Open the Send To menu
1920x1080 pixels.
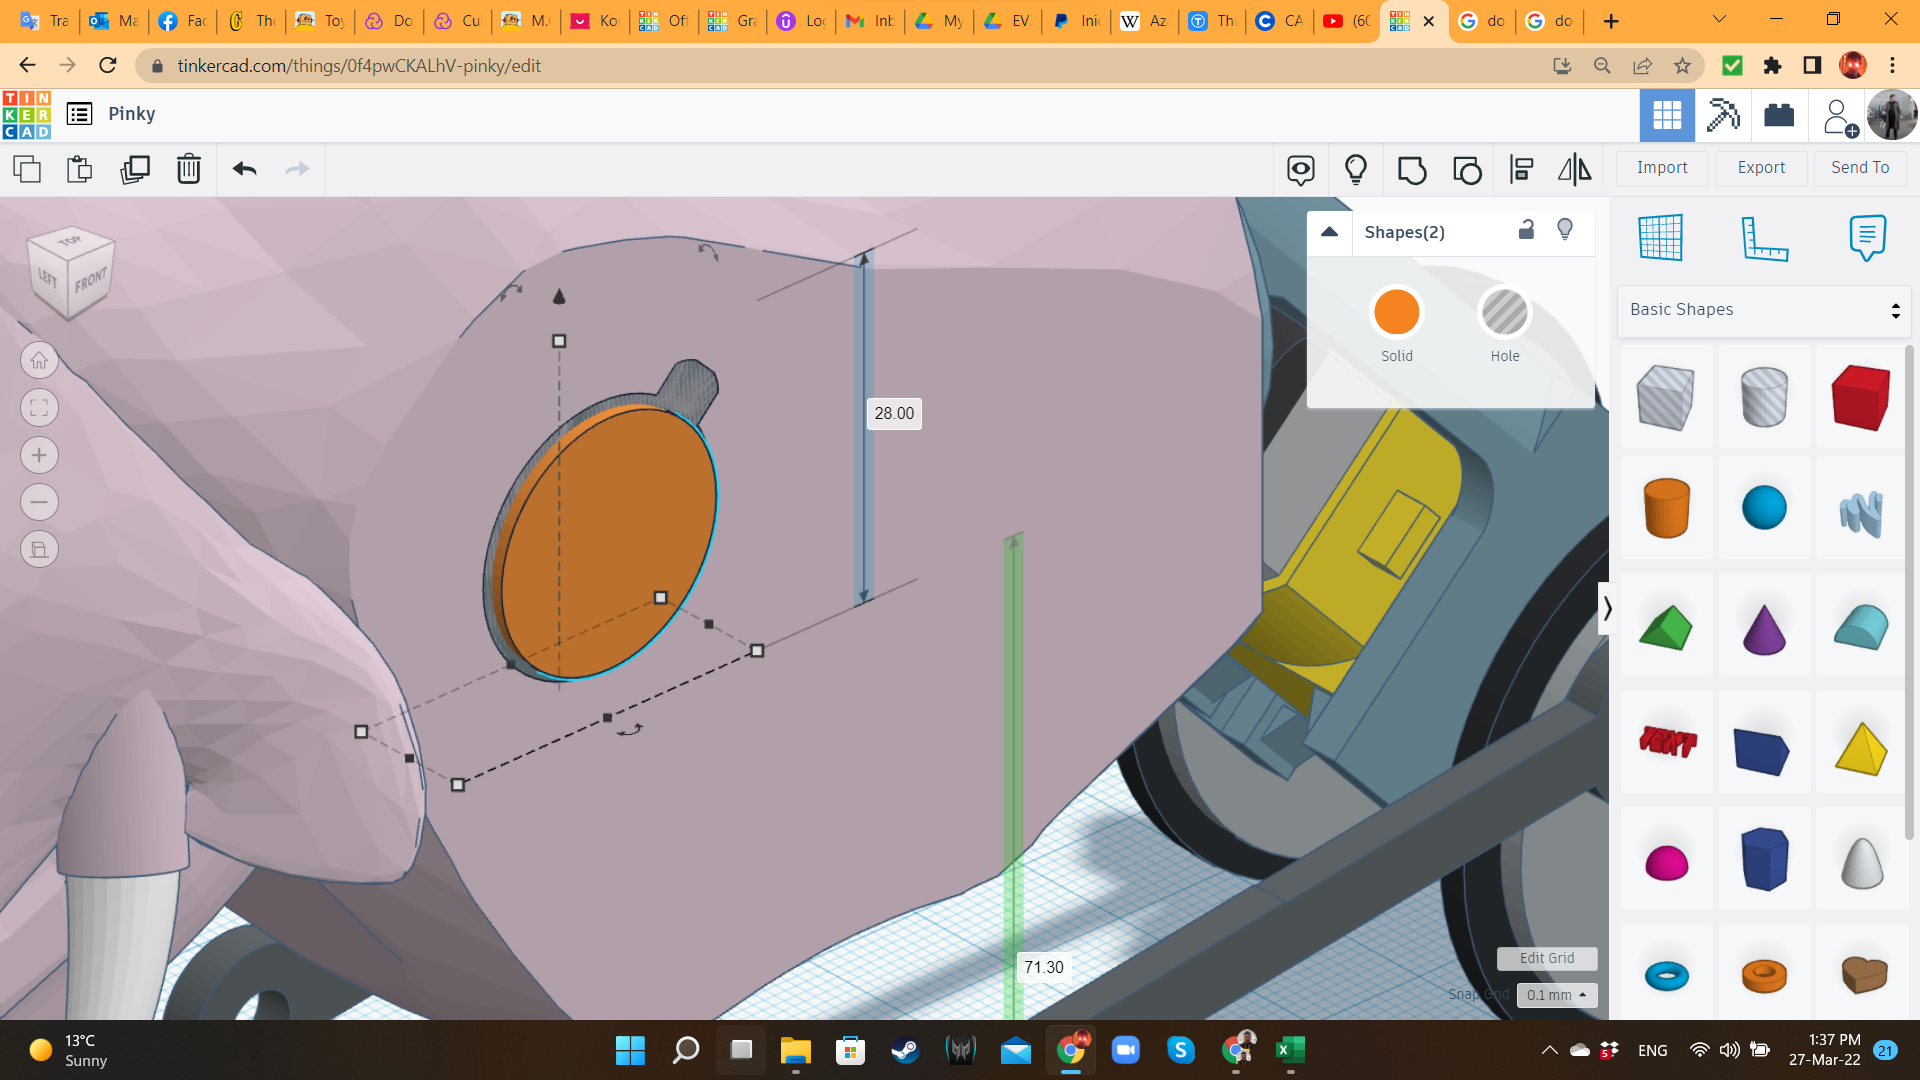[1860, 168]
